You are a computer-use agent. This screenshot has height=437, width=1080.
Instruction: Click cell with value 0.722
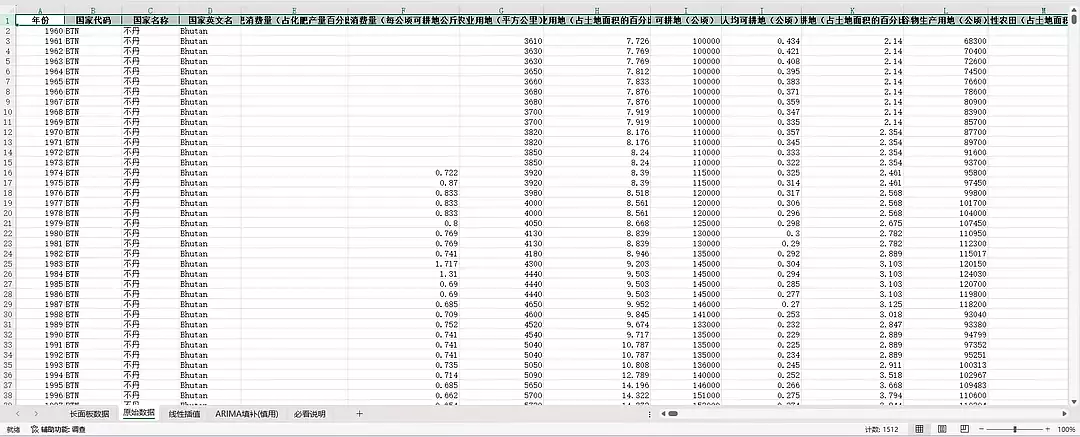click(x=404, y=172)
